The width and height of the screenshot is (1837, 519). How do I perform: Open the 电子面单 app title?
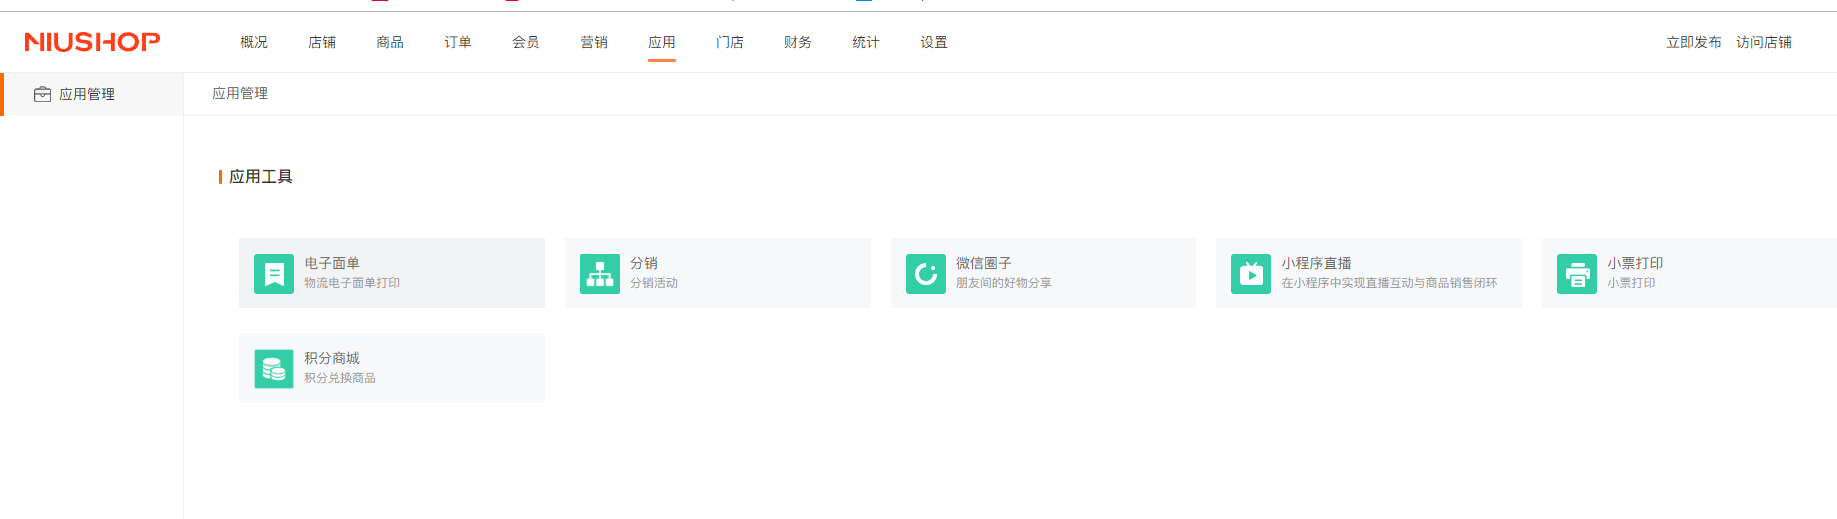(x=332, y=263)
